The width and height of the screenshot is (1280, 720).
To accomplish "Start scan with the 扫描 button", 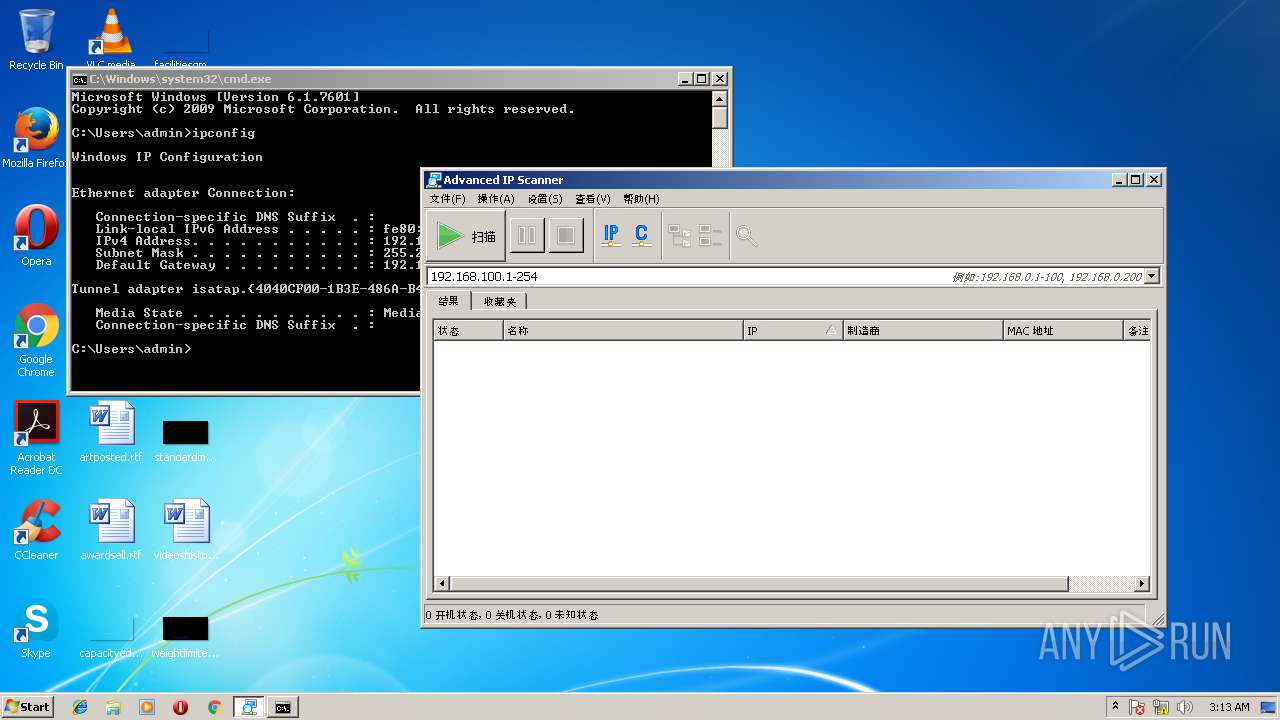I will coord(467,236).
